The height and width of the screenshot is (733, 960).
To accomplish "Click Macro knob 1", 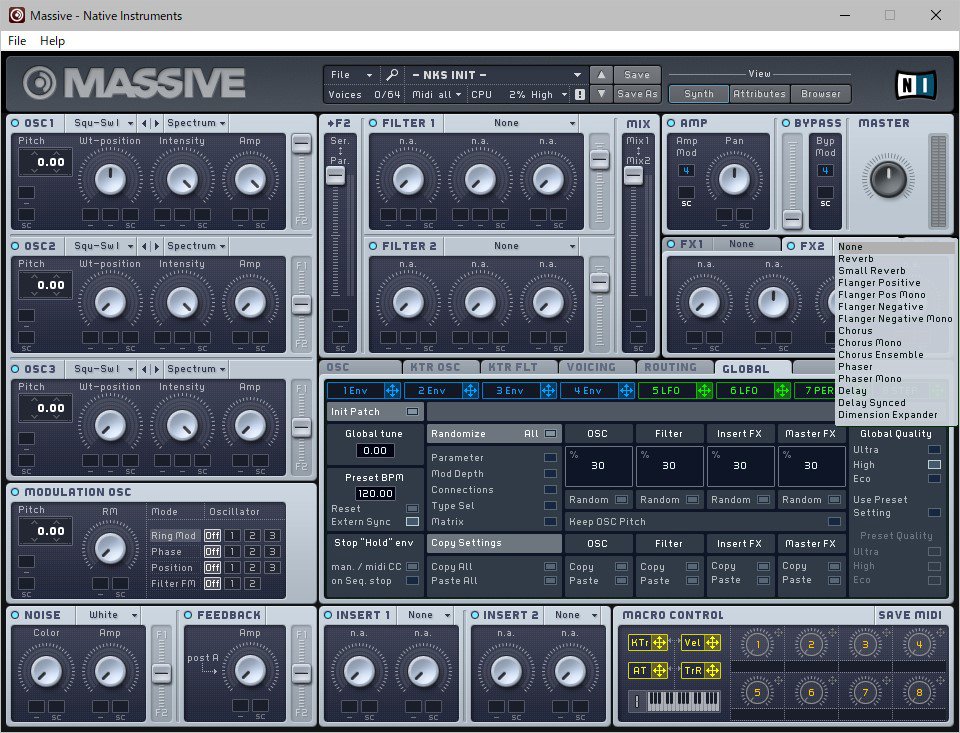I will [x=757, y=644].
